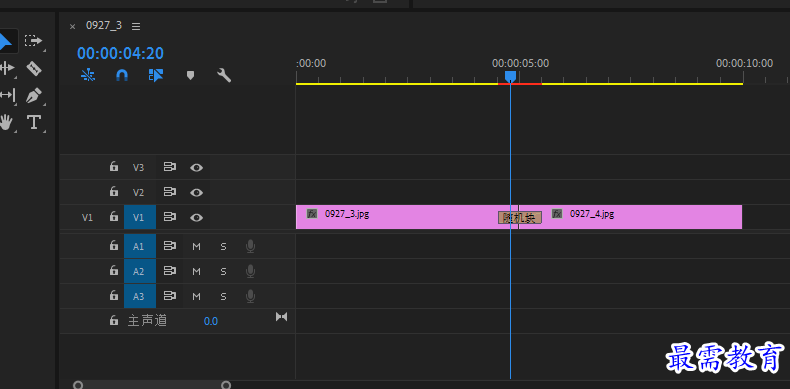Viewport: 790px width, 389px height.
Task: Click fx badge on 0927_3.jpg clip
Action: 312,214
